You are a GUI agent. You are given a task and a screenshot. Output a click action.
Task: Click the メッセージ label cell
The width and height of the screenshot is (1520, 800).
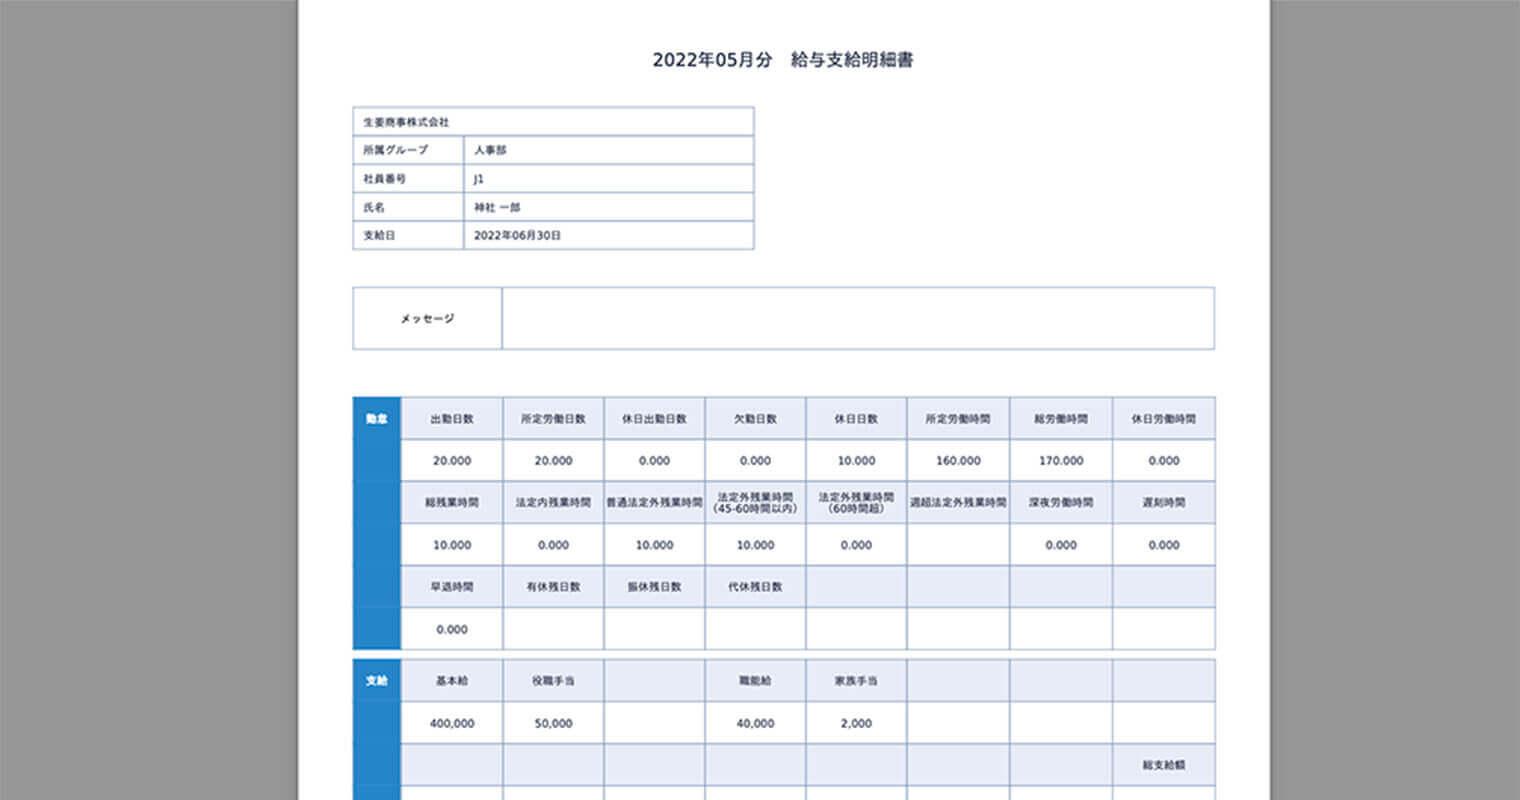(x=427, y=319)
